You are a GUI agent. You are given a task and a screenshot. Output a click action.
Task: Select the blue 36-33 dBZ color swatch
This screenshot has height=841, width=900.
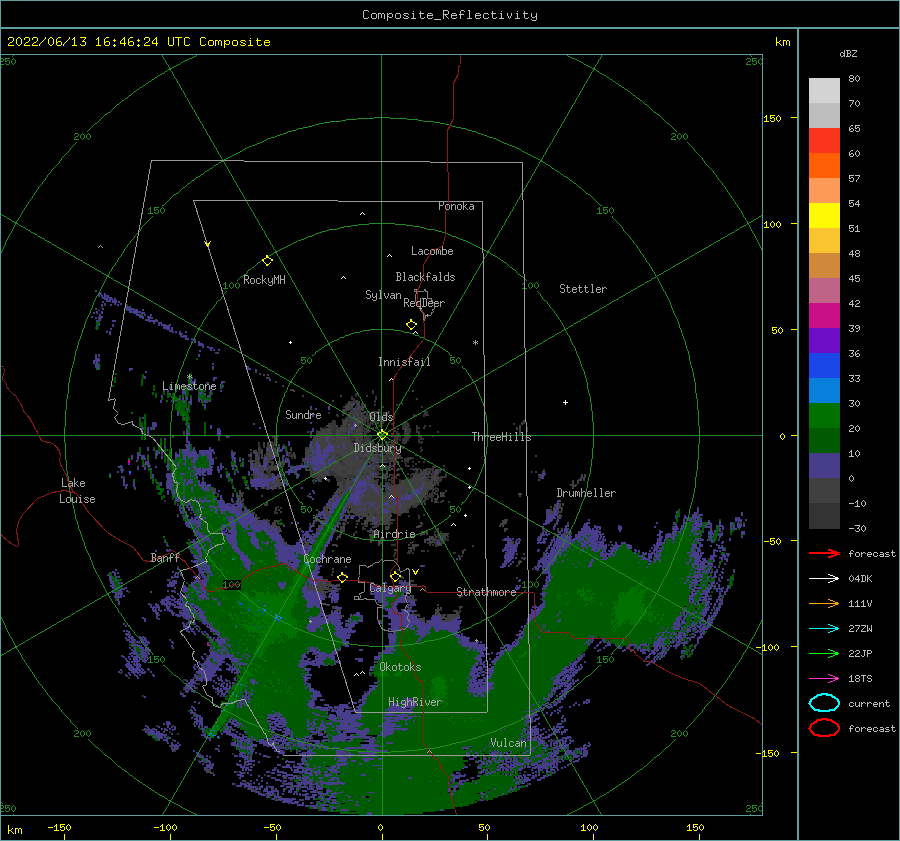tap(824, 365)
